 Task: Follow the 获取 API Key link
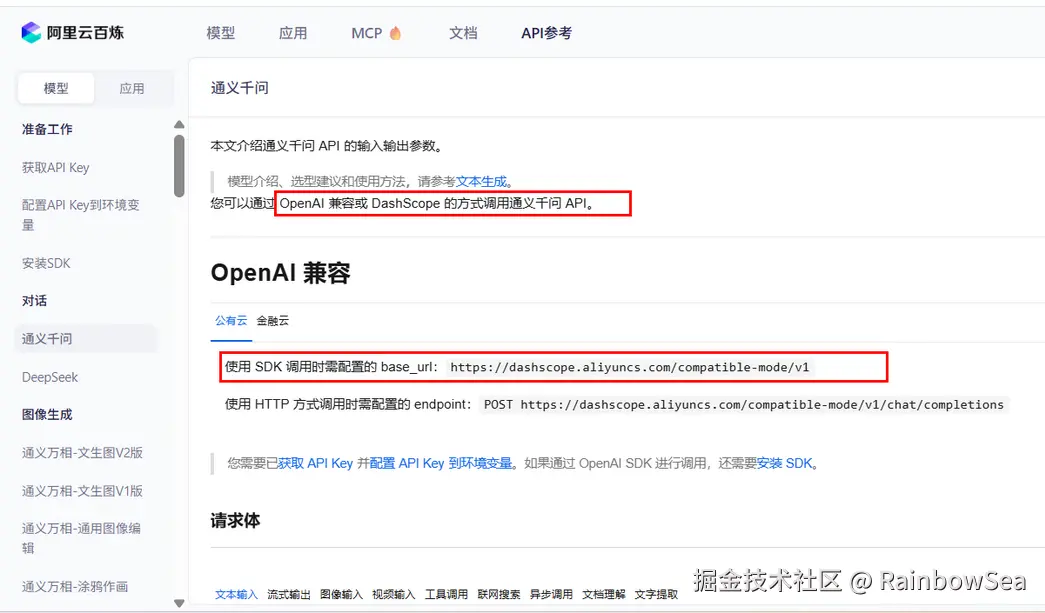(x=315, y=463)
